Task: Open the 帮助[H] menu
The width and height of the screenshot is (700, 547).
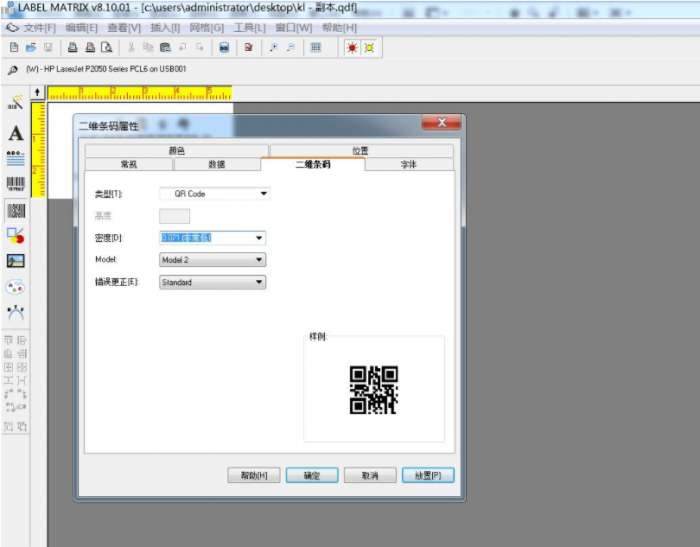Action: click(339, 28)
